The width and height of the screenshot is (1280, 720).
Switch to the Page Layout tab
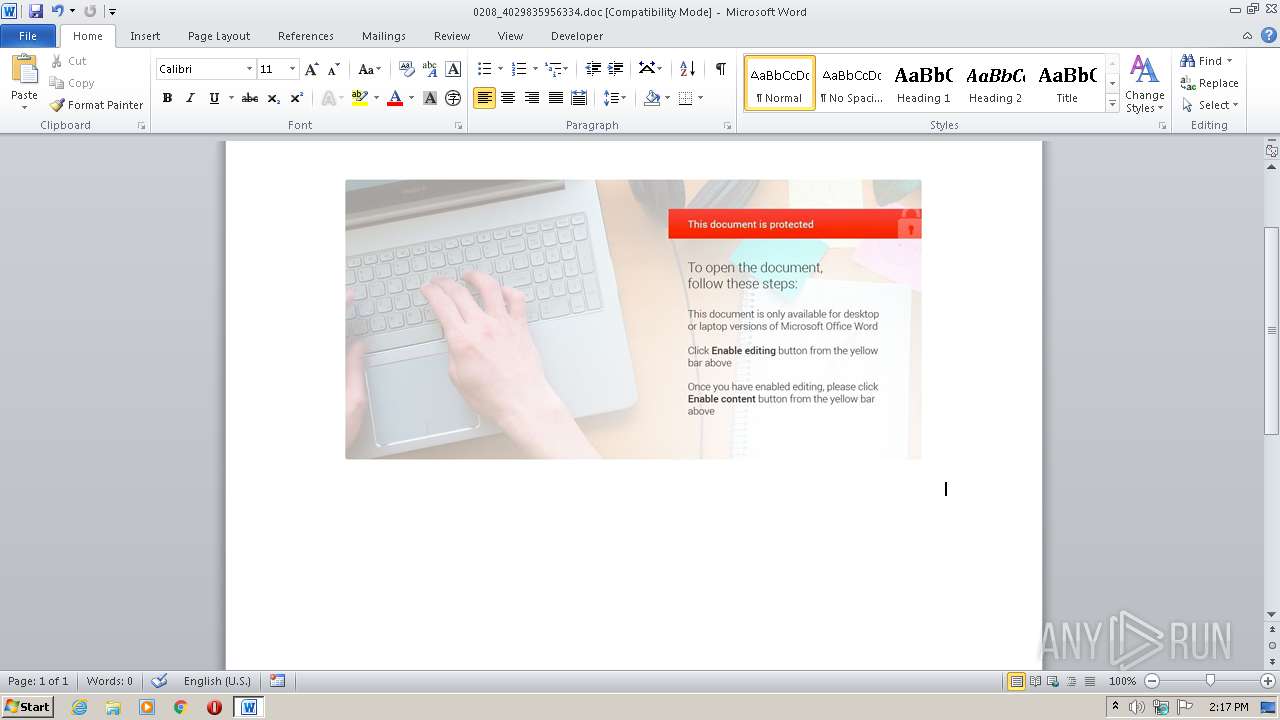pos(219,36)
